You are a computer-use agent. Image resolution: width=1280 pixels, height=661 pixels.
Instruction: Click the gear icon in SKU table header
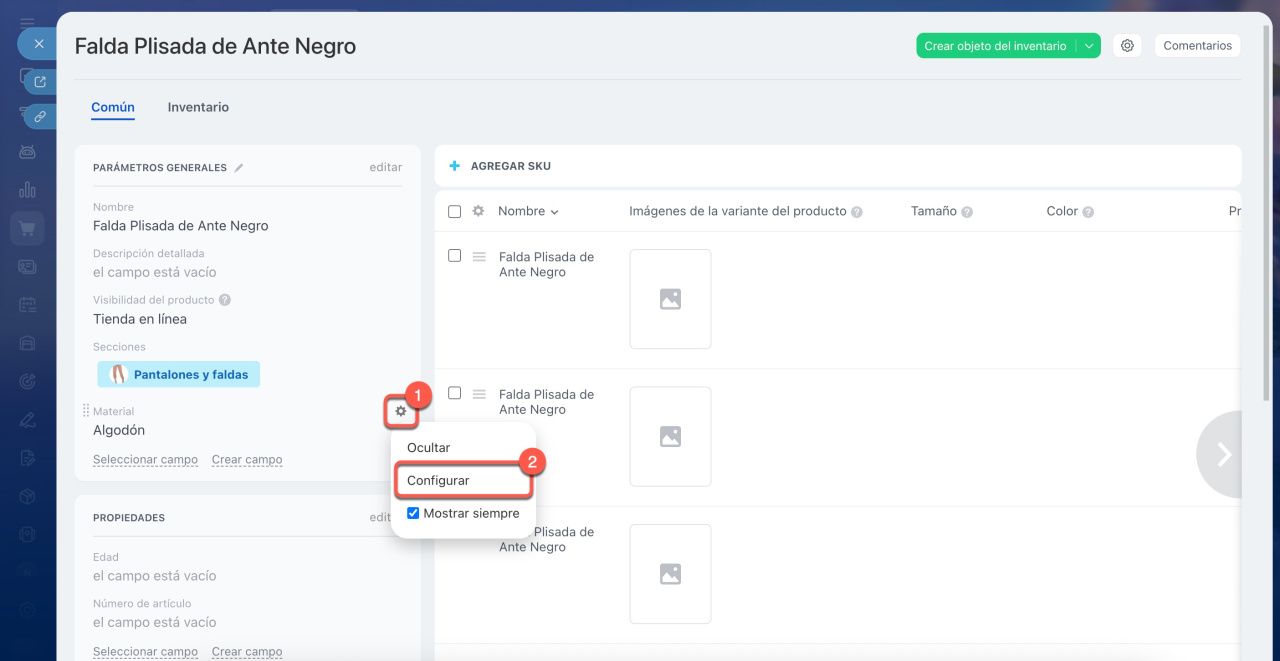(478, 211)
